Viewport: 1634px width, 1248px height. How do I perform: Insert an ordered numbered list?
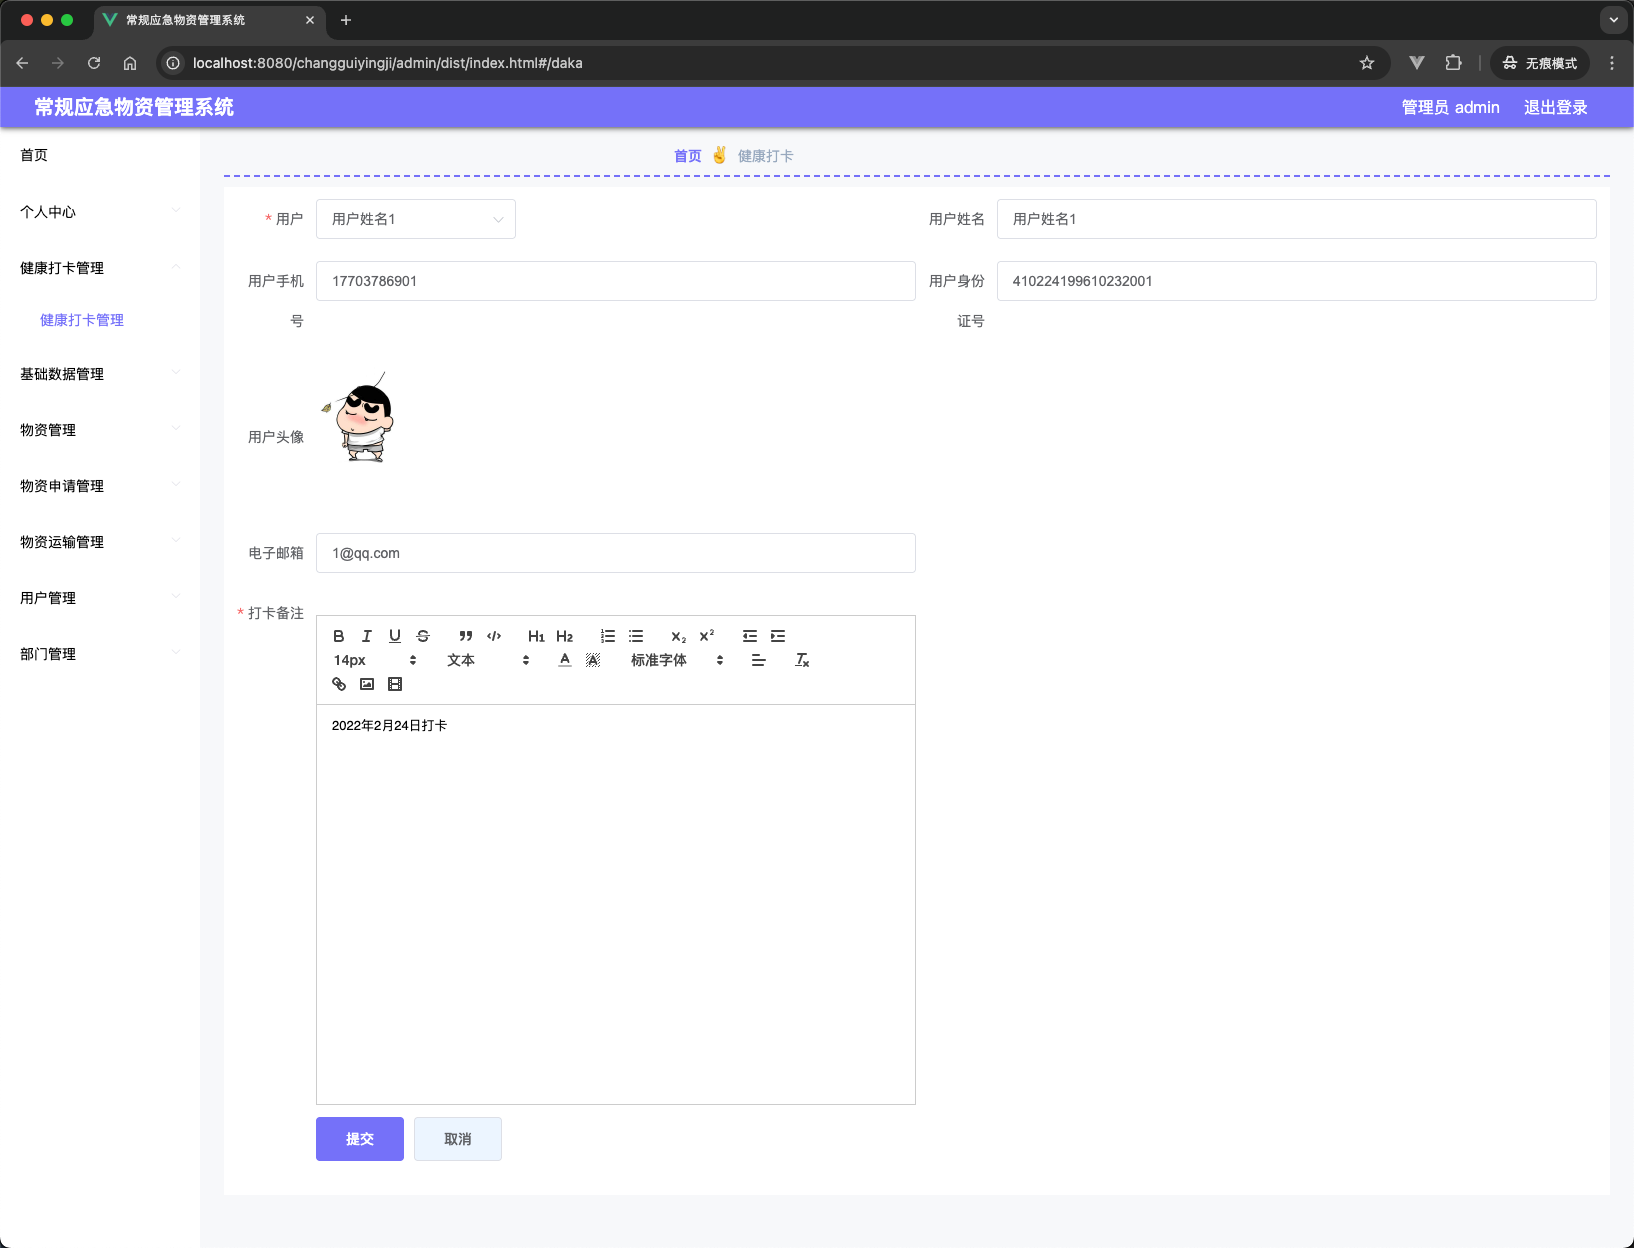[x=608, y=636]
